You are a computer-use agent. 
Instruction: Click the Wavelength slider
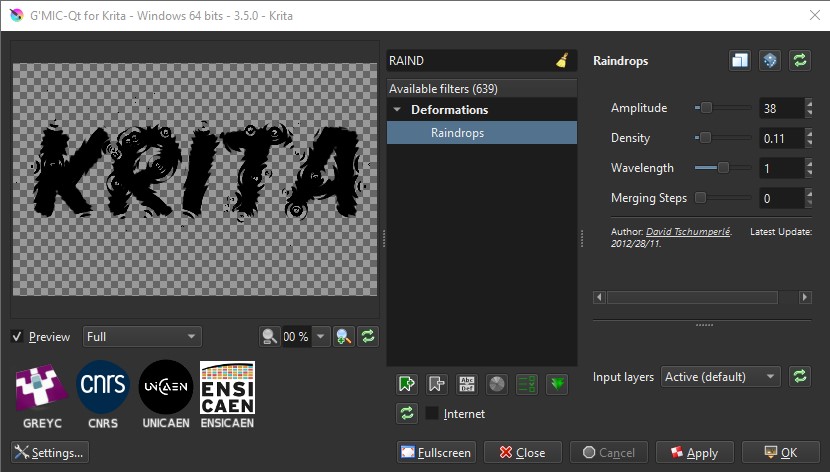[722, 168]
